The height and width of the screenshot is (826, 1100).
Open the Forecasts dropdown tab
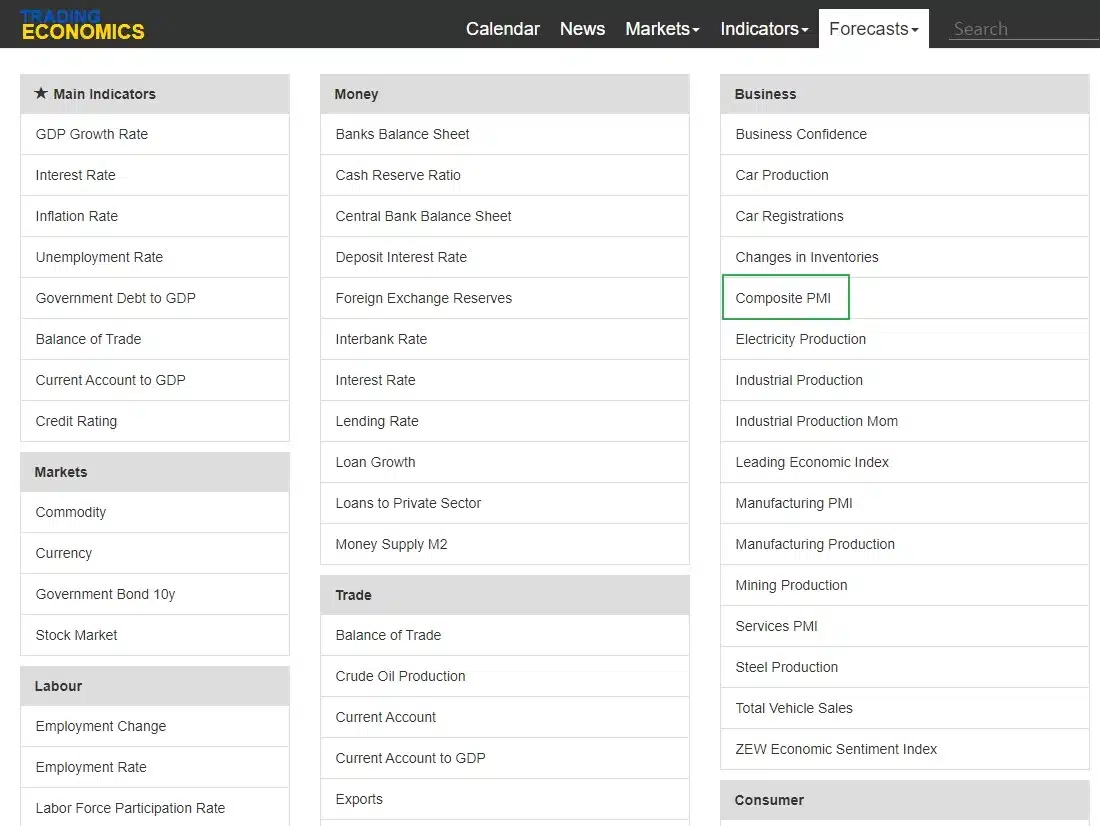[873, 29]
